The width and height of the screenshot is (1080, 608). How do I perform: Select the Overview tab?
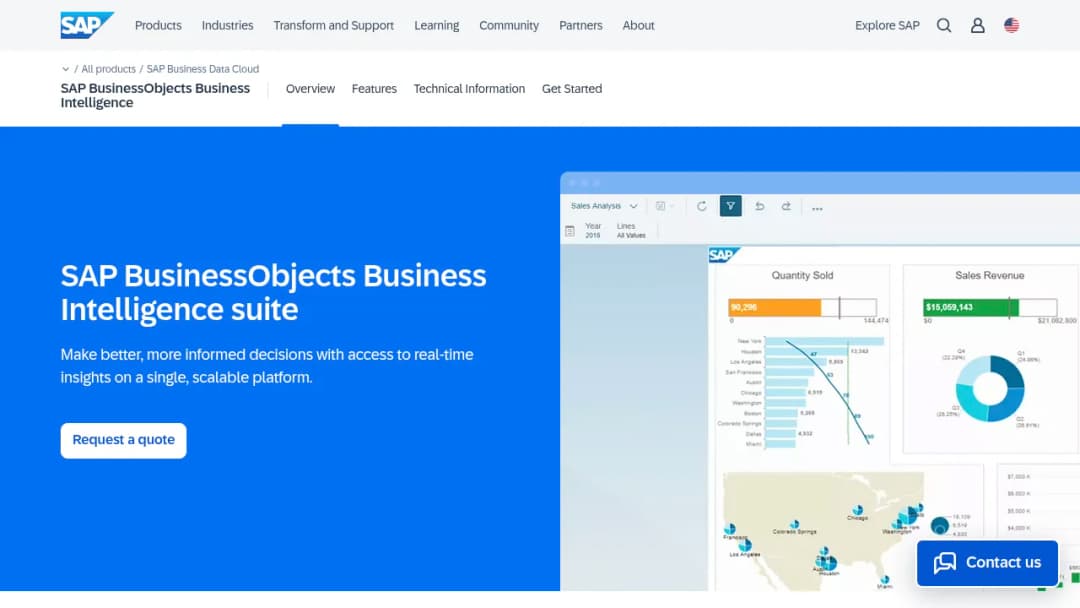310,89
